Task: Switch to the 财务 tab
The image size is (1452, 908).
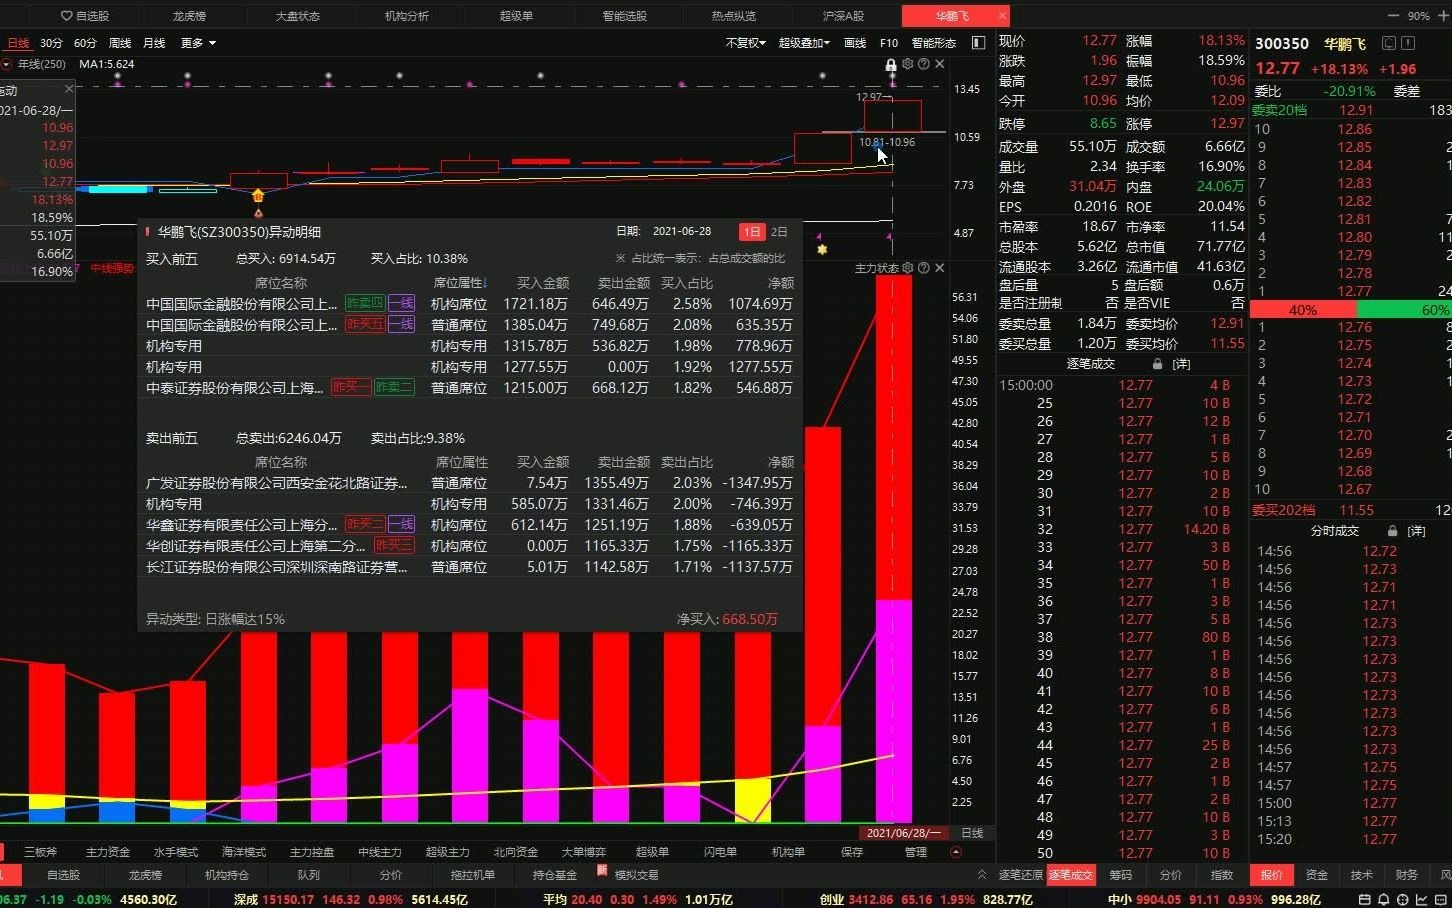Action: pos(1407,875)
